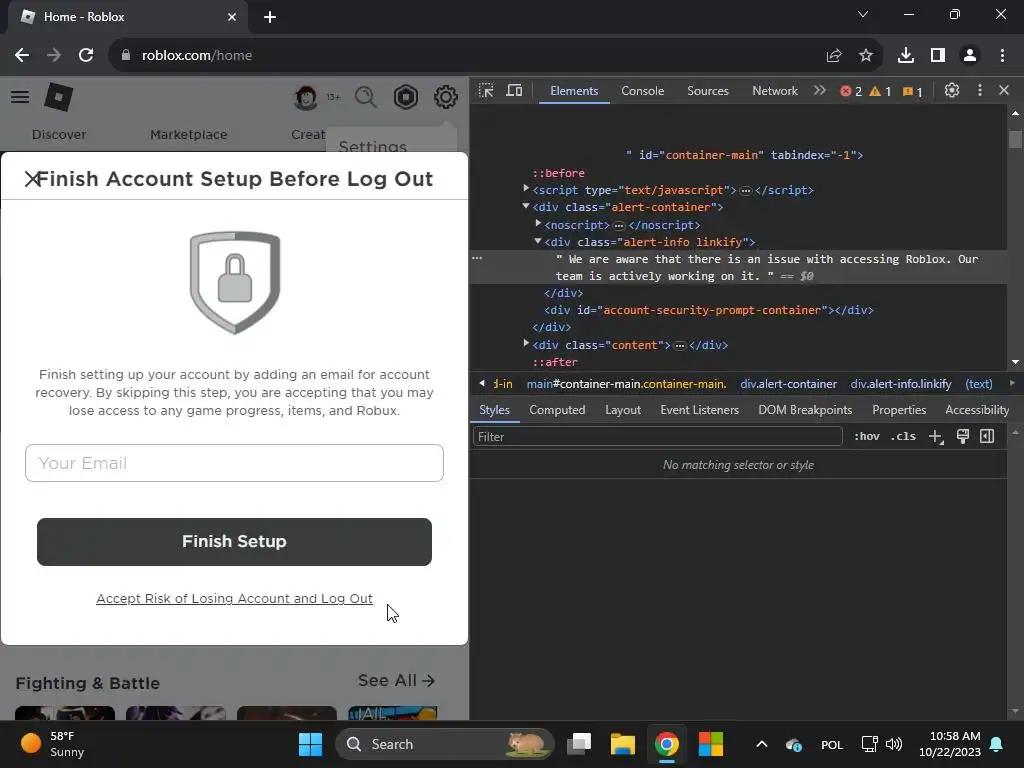Focus the Your Email input field
Screen dimensions: 1024x768
point(234,463)
